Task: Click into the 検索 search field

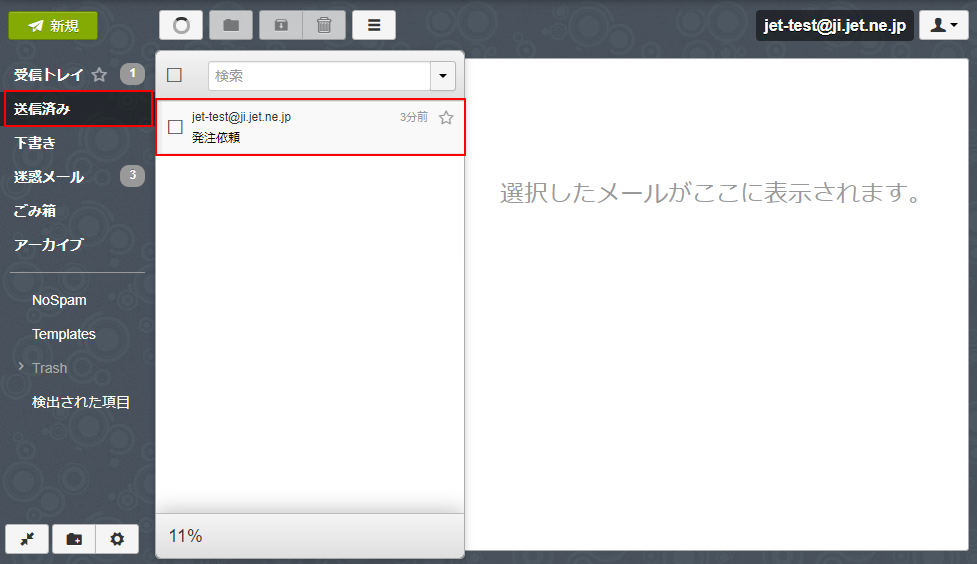Action: coord(318,76)
